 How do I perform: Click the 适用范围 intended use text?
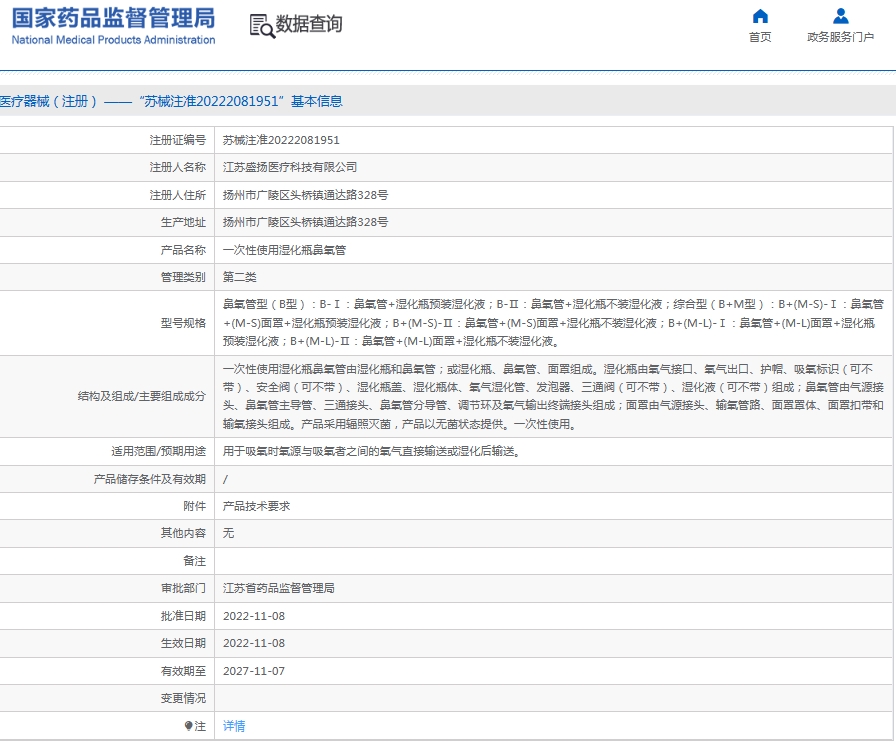point(371,452)
